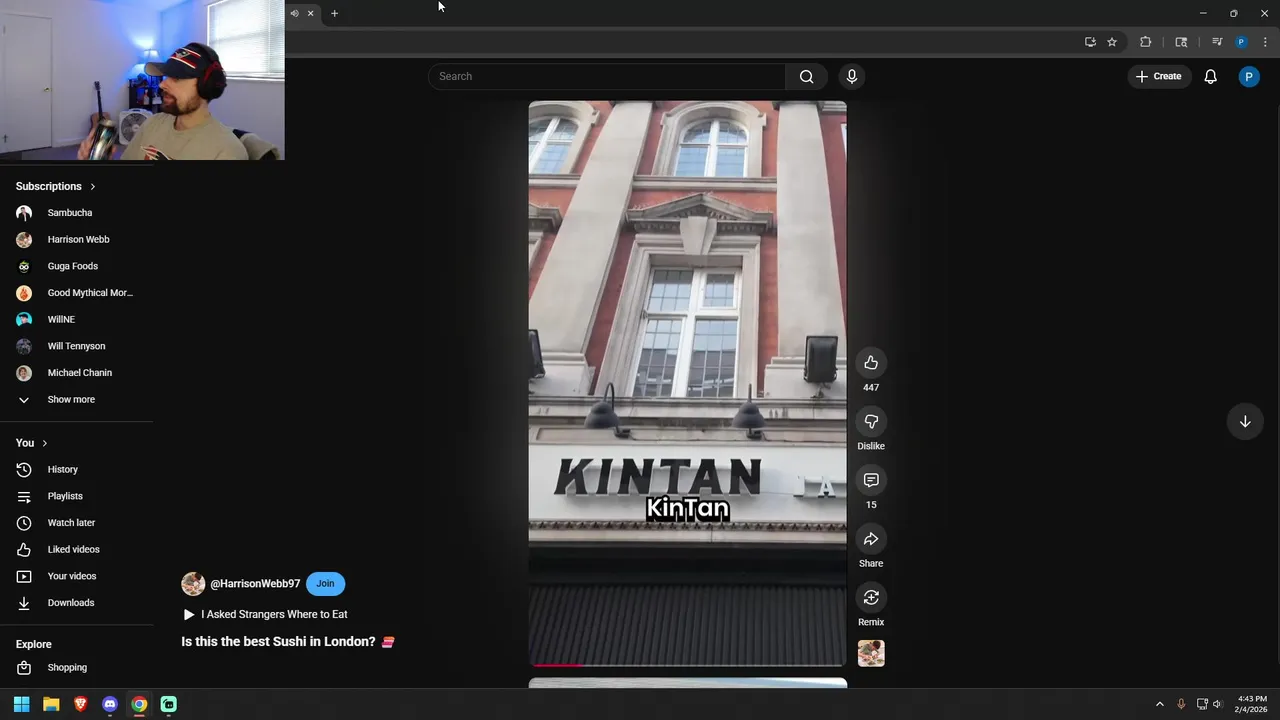The image size is (1280, 720).
Task: Open Chrome three-dot menu
Action: (x=1265, y=42)
